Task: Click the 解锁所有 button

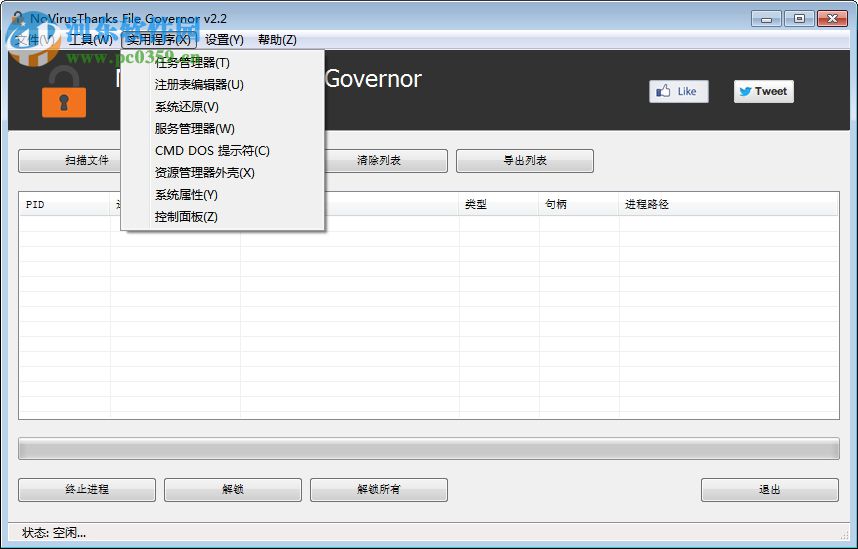Action: click(379, 490)
